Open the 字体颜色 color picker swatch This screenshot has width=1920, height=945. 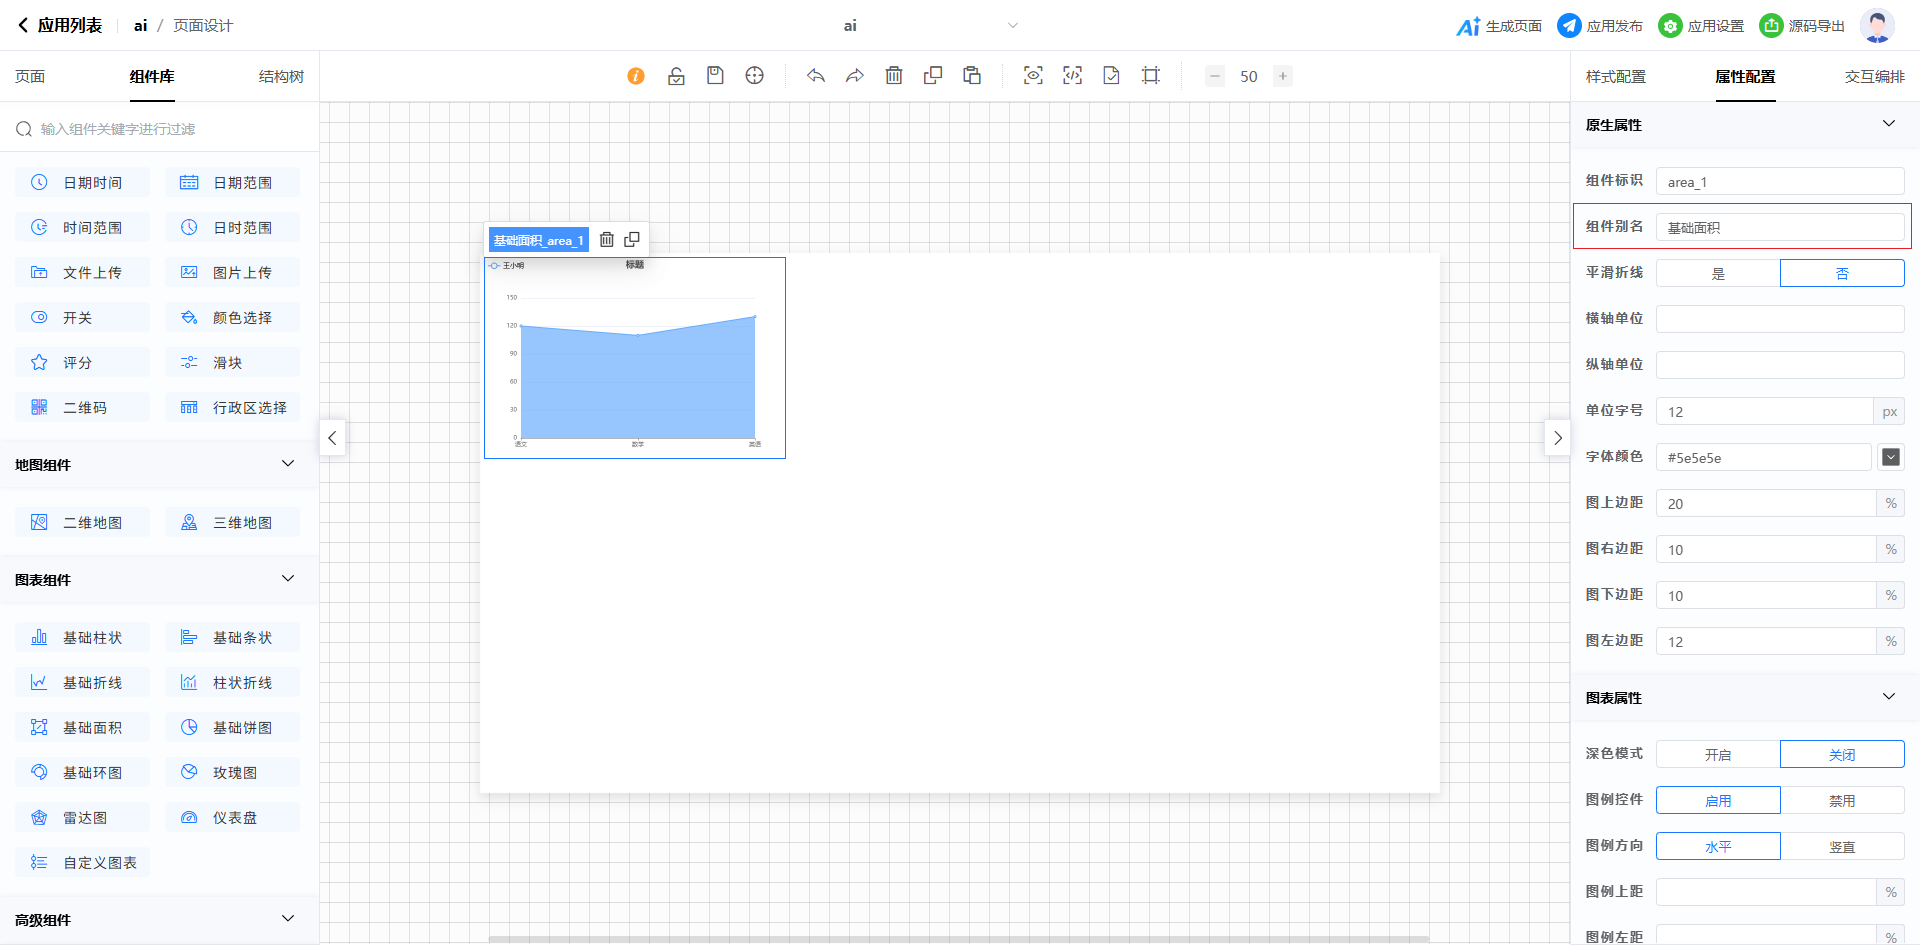pyautogui.click(x=1890, y=457)
